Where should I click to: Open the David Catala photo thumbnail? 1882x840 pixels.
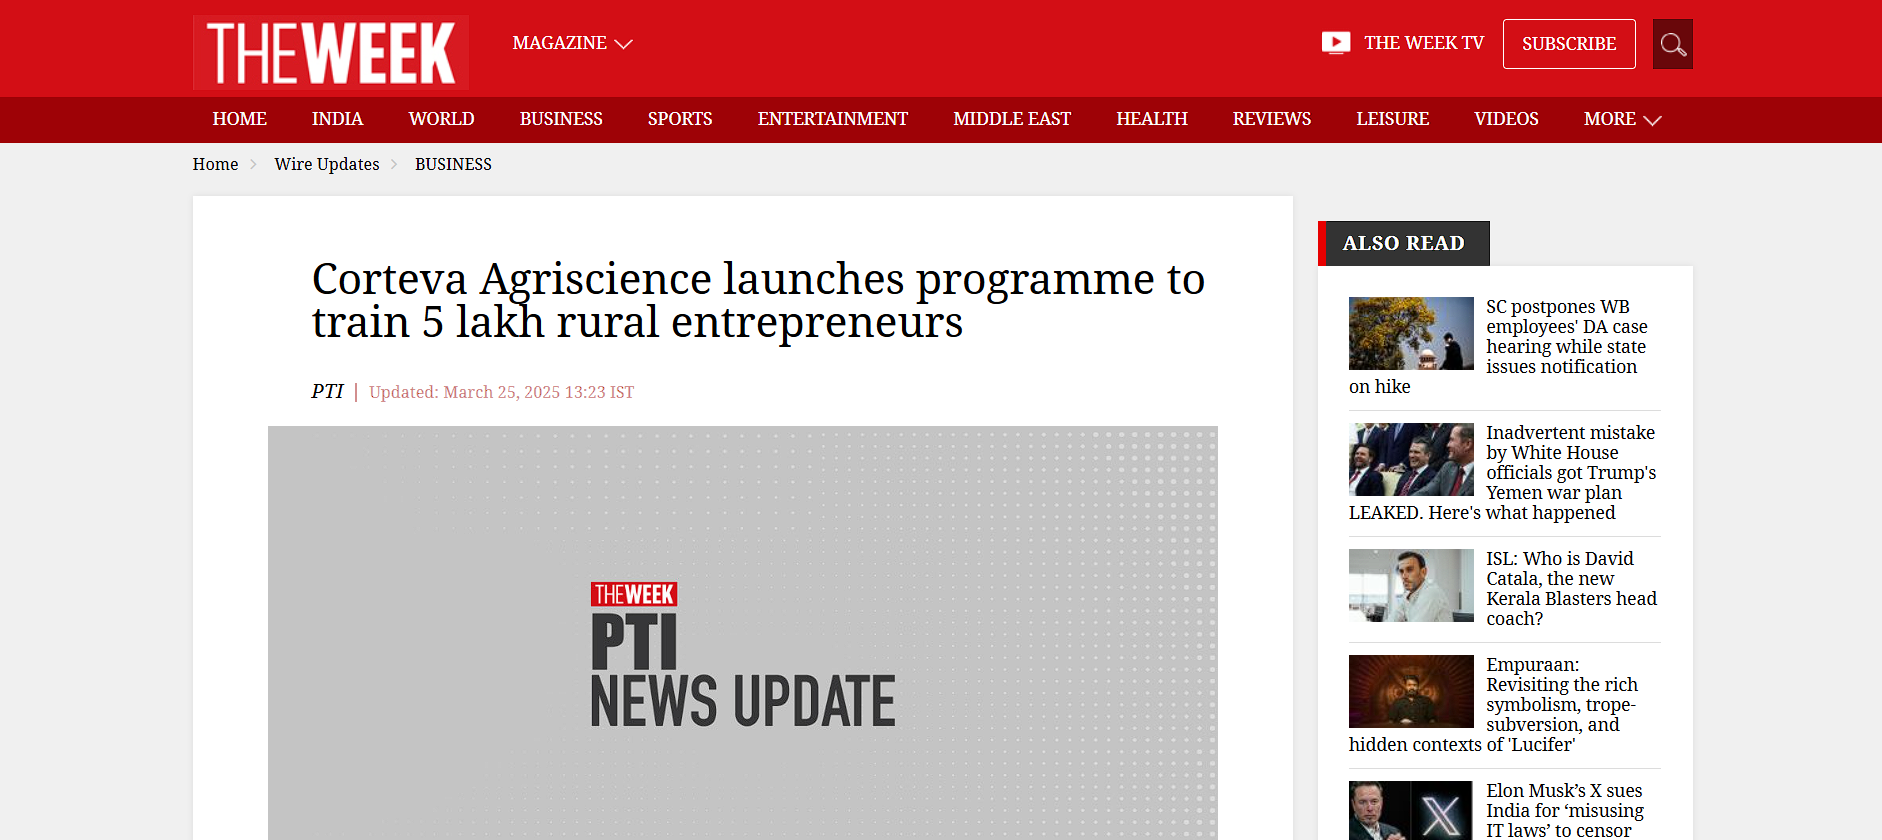tap(1411, 585)
